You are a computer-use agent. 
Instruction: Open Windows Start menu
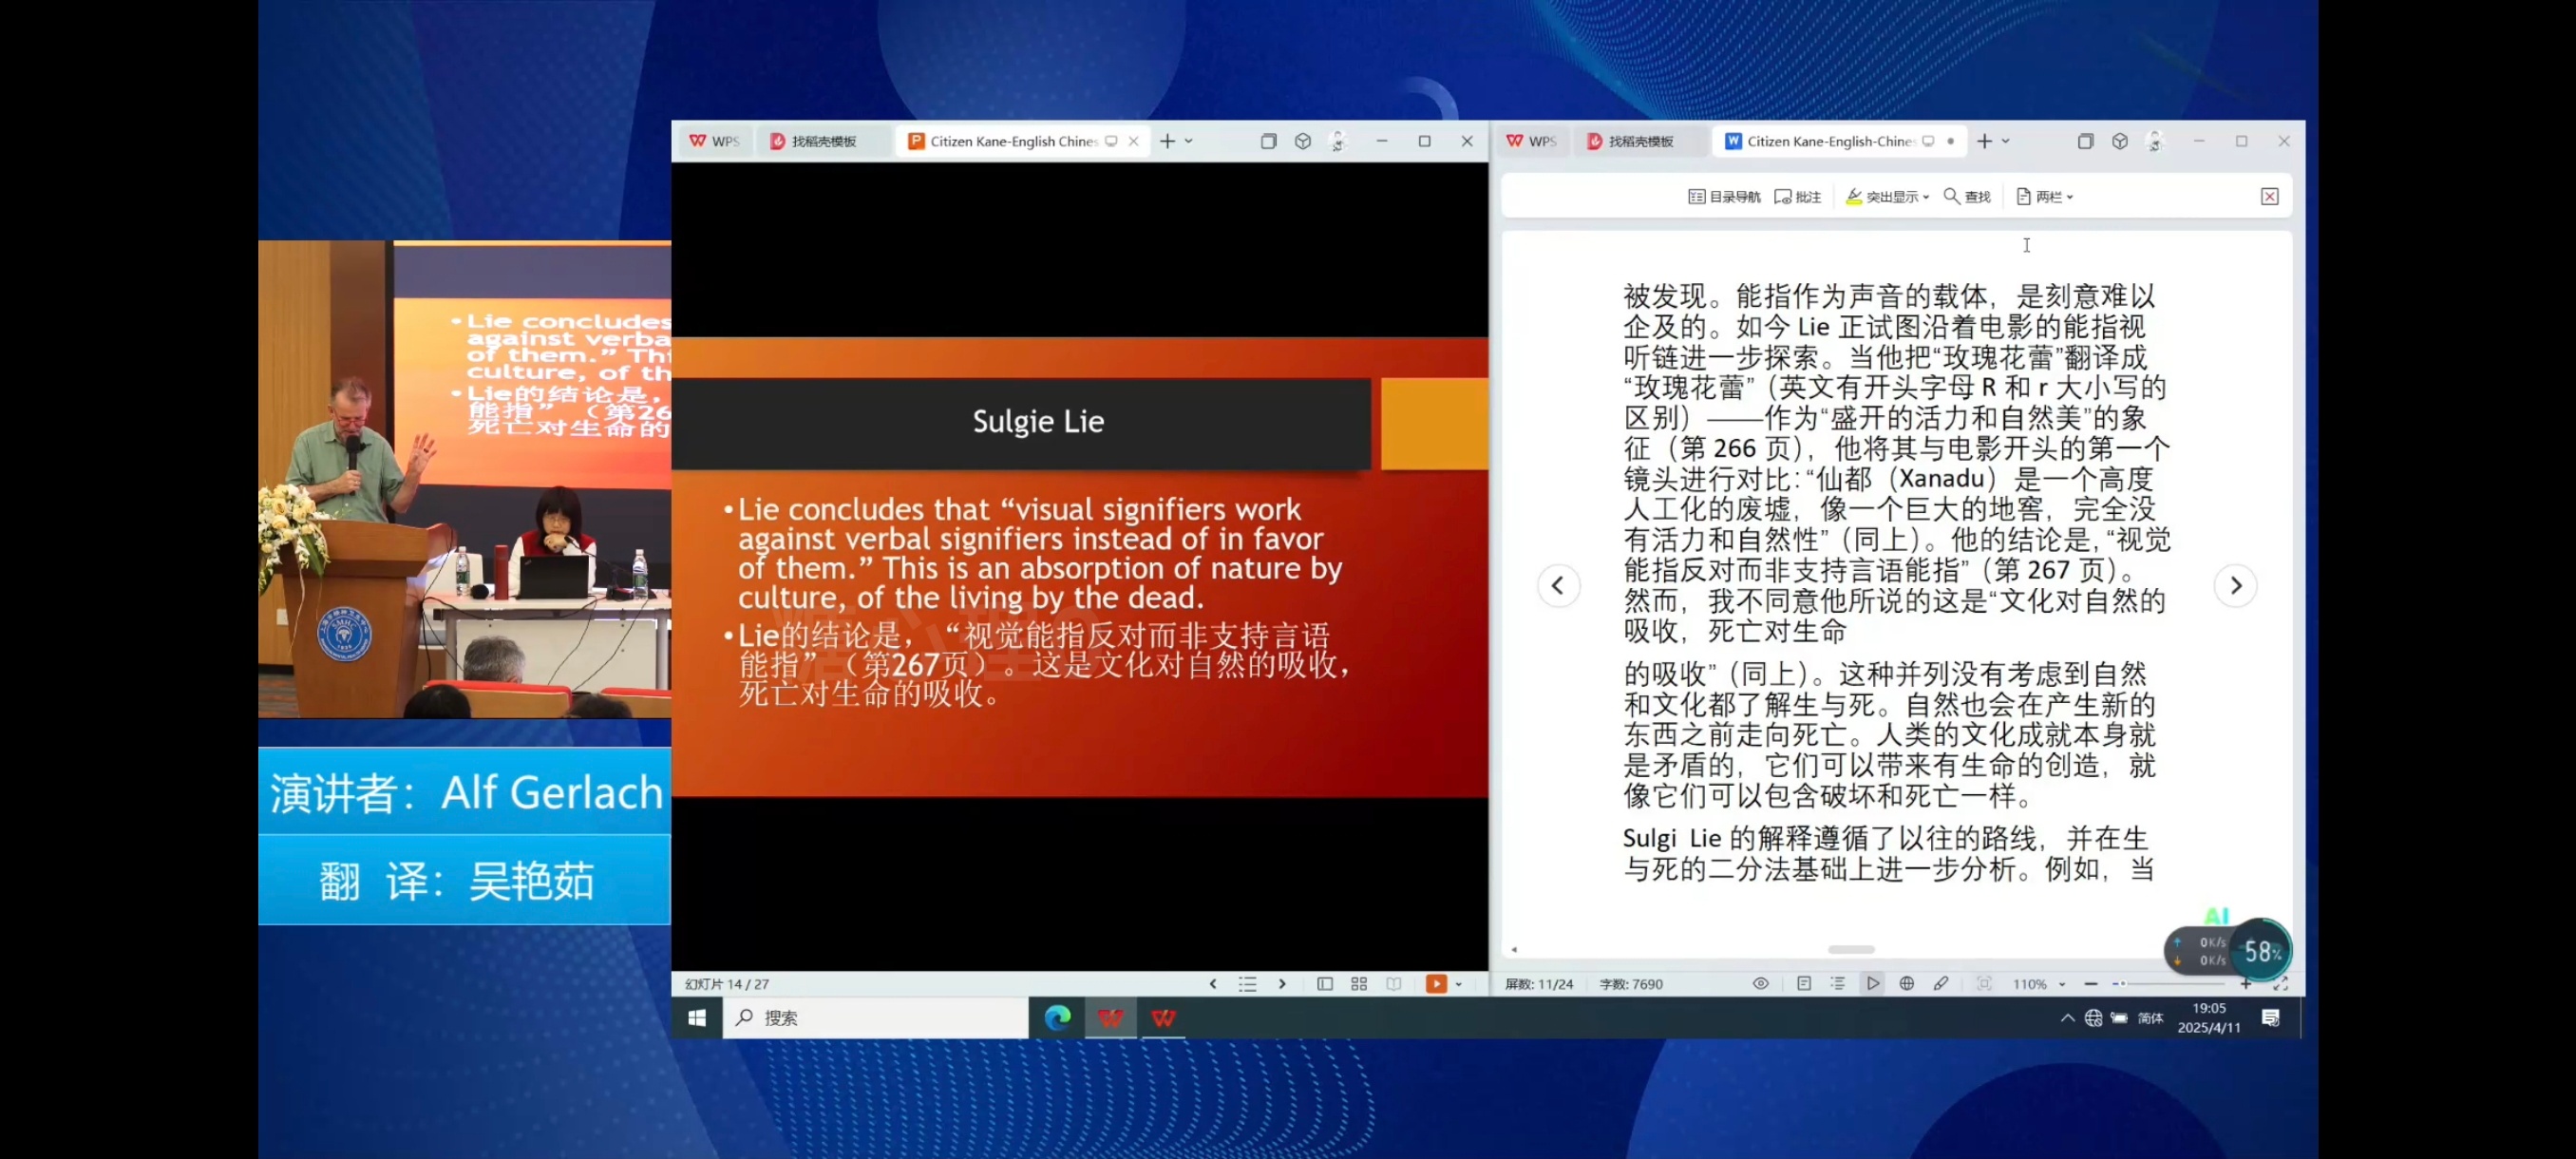[697, 1018]
